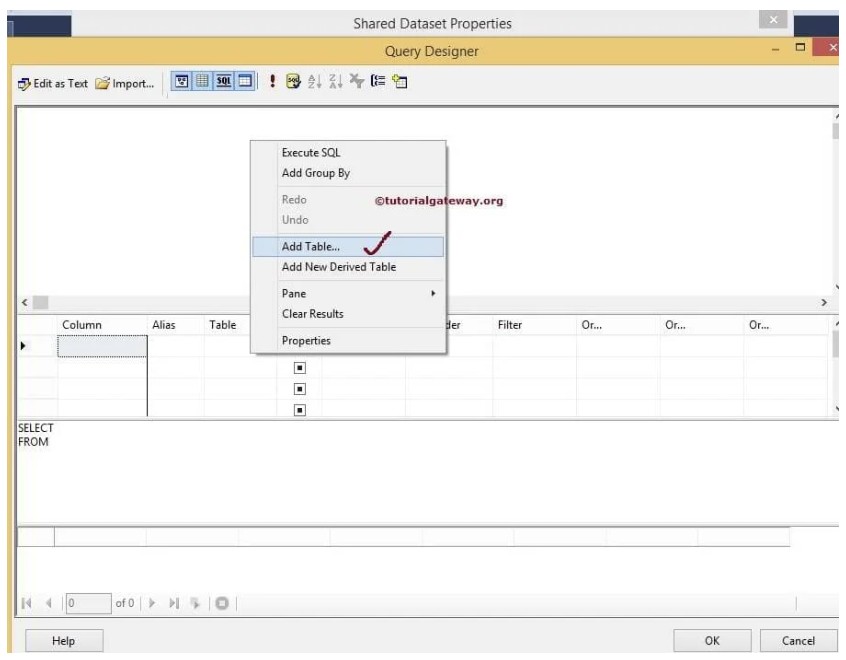Toggle the SQL pane icon

click(x=223, y=81)
